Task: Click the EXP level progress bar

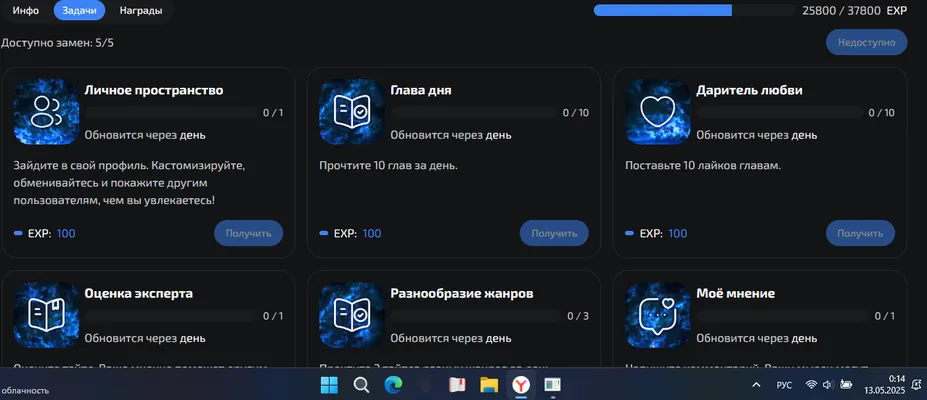Action: pos(695,10)
